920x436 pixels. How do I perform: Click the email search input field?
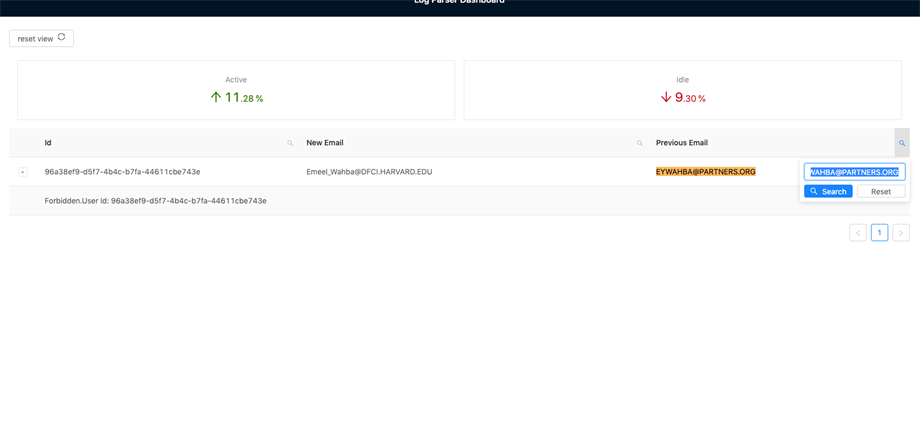854,172
